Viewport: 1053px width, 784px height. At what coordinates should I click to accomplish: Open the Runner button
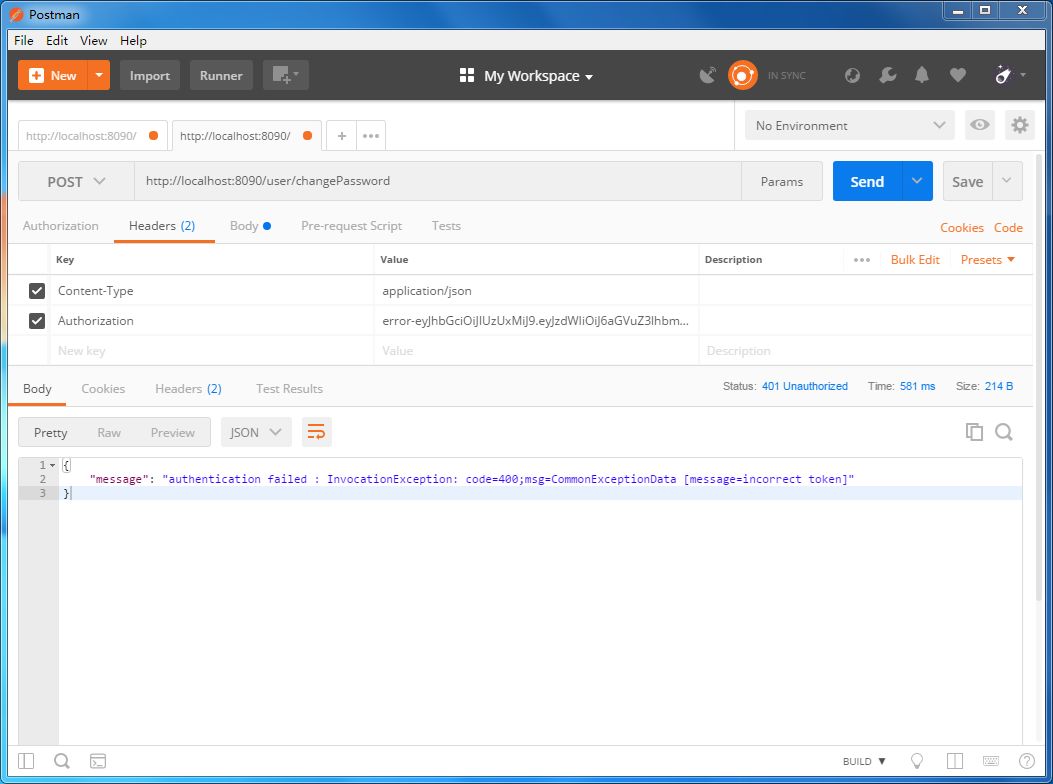pos(221,75)
